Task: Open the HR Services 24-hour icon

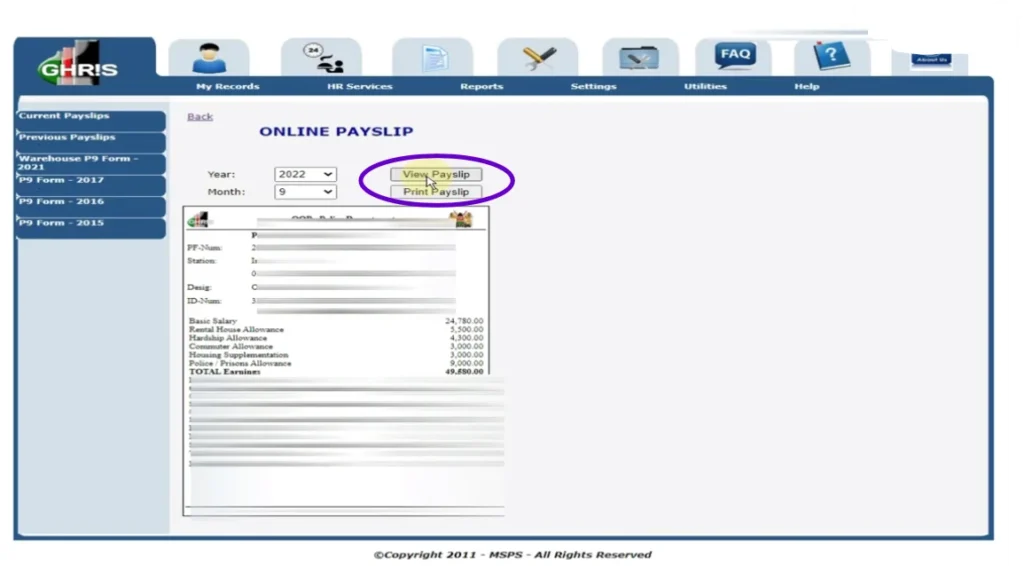Action: pos(322,58)
